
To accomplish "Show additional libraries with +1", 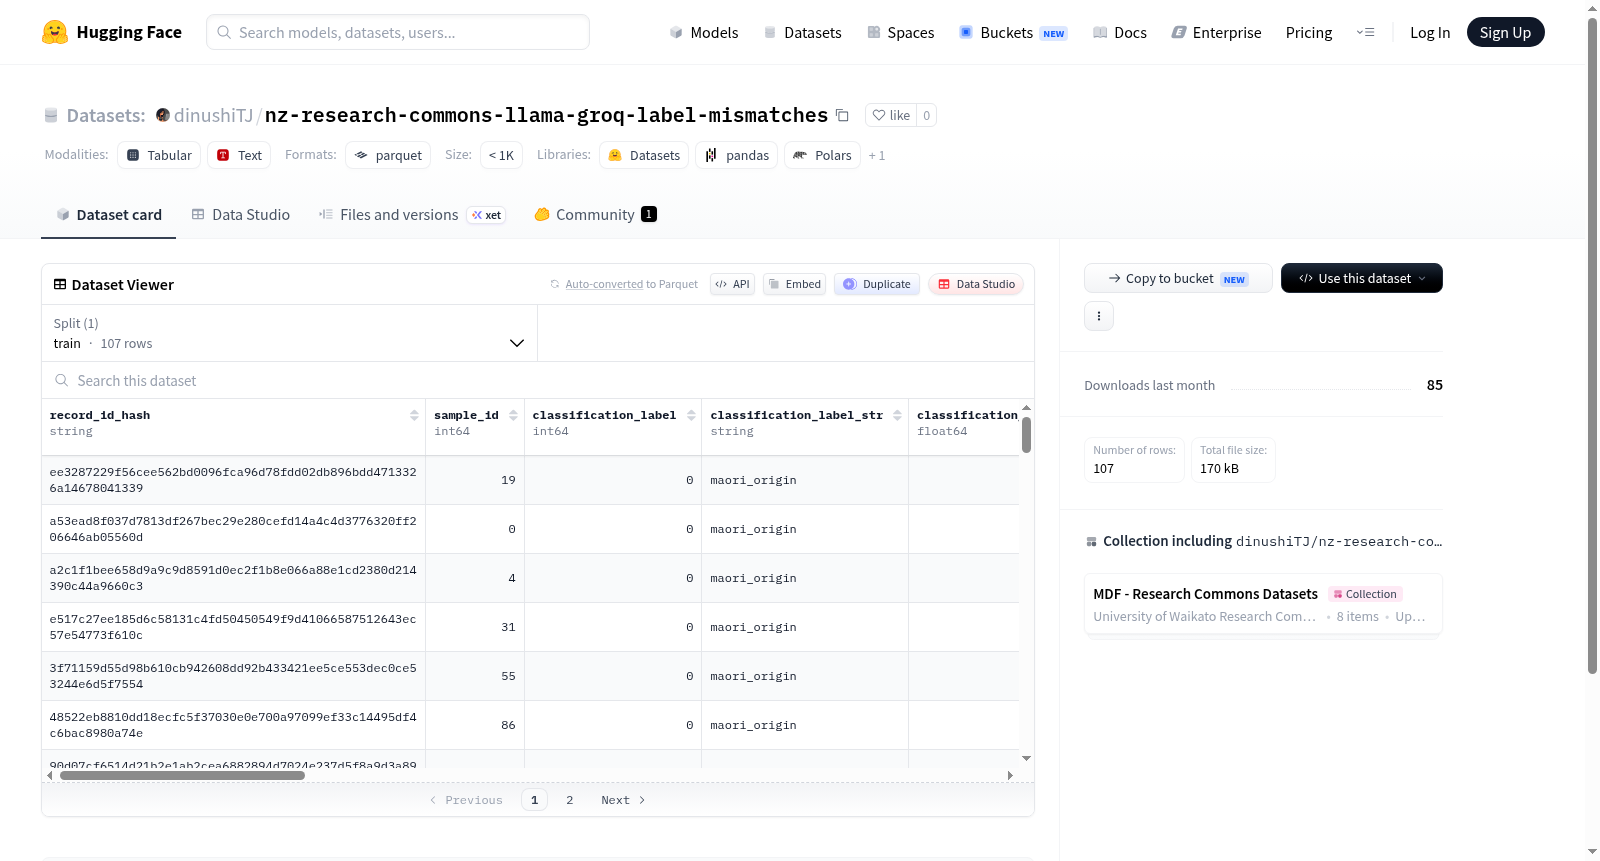I will point(877,155).
